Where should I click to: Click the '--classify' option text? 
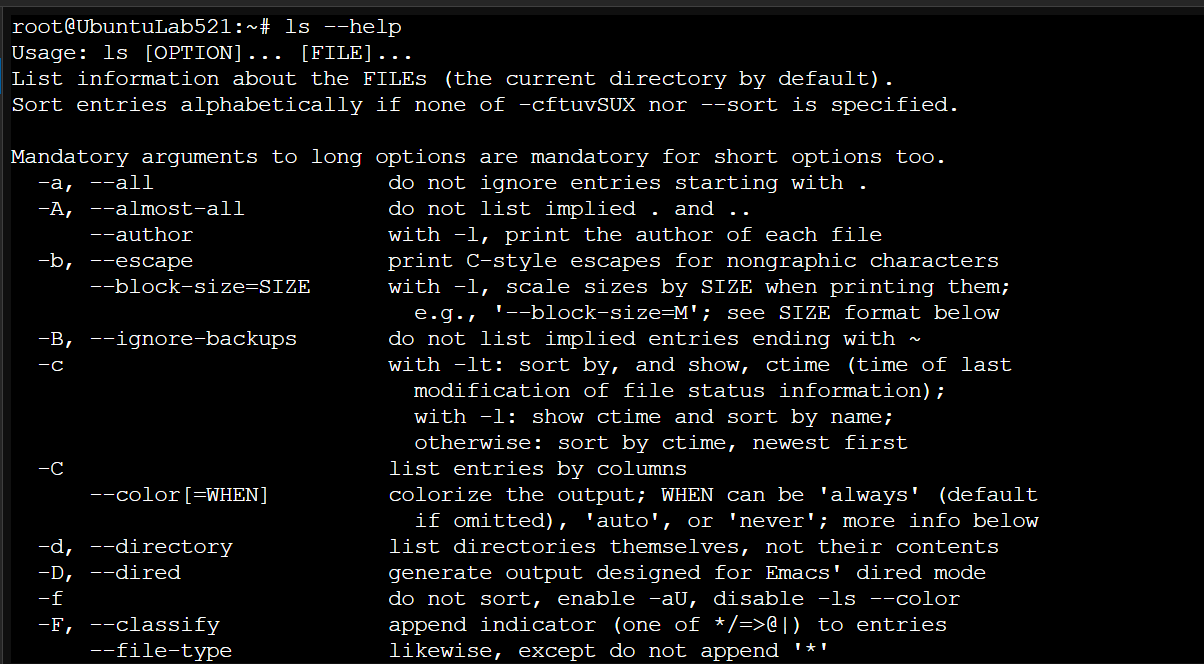(x=154, y=625)
